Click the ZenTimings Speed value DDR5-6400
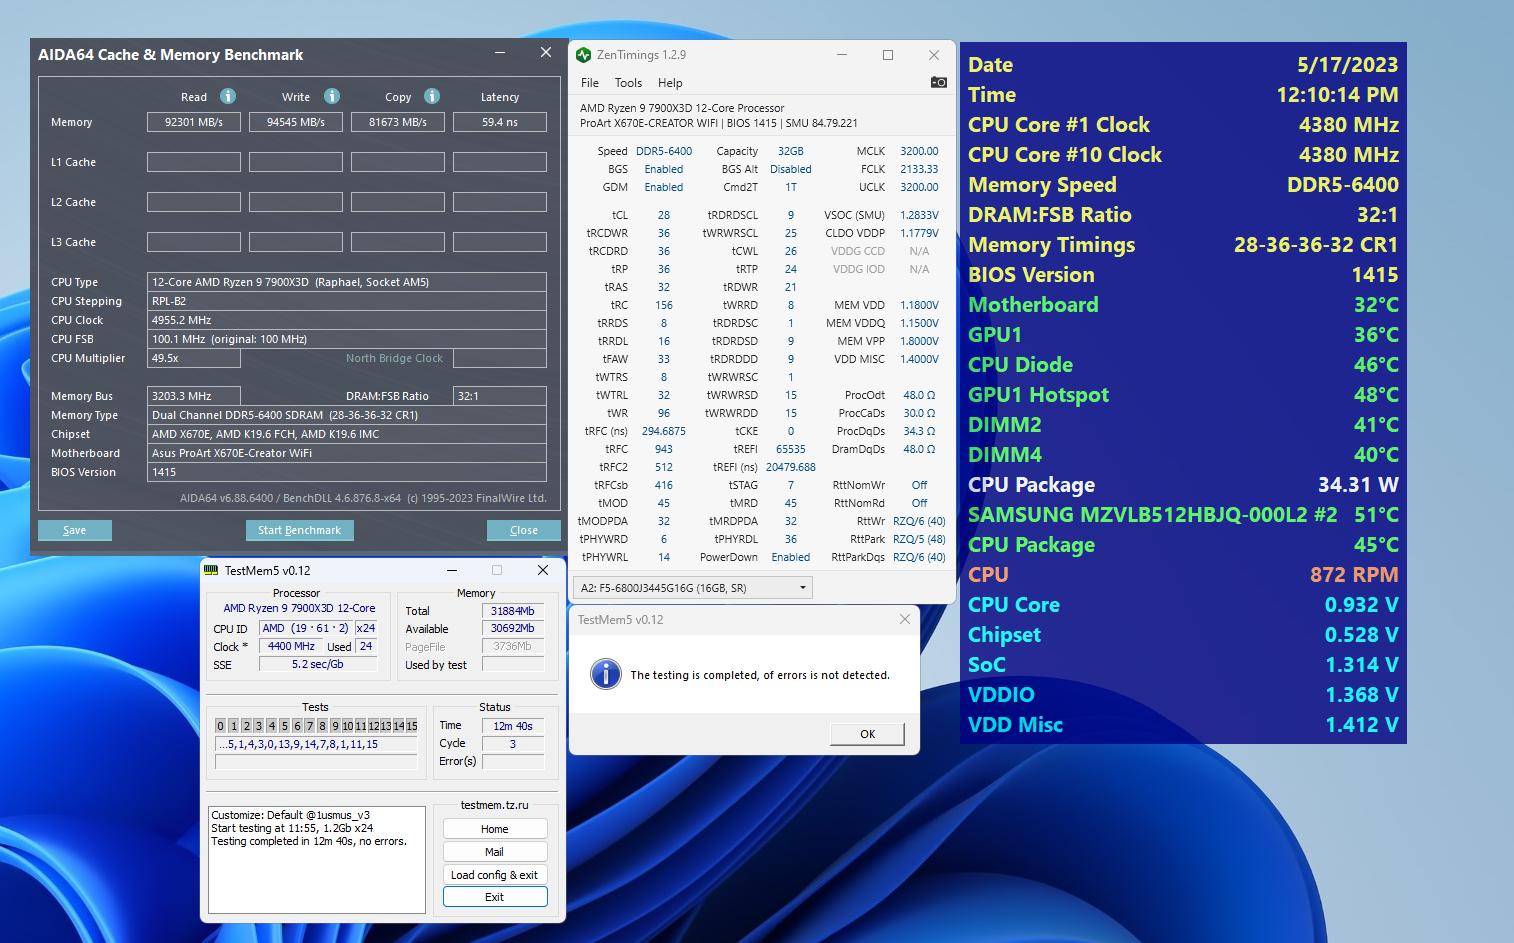The width and height of the screenshot is (1514, 943). pyautogui.click(x=664, y=151)
